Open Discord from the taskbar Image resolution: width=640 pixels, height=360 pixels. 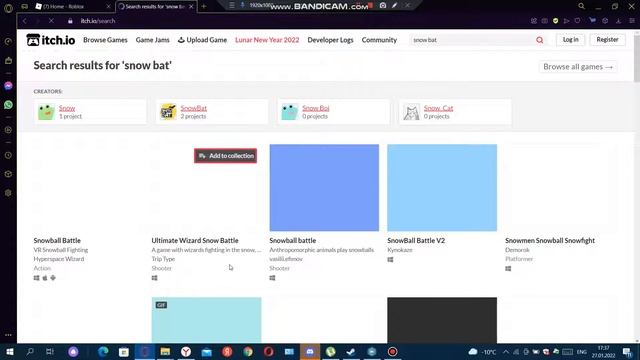click(x=310, y=351)
